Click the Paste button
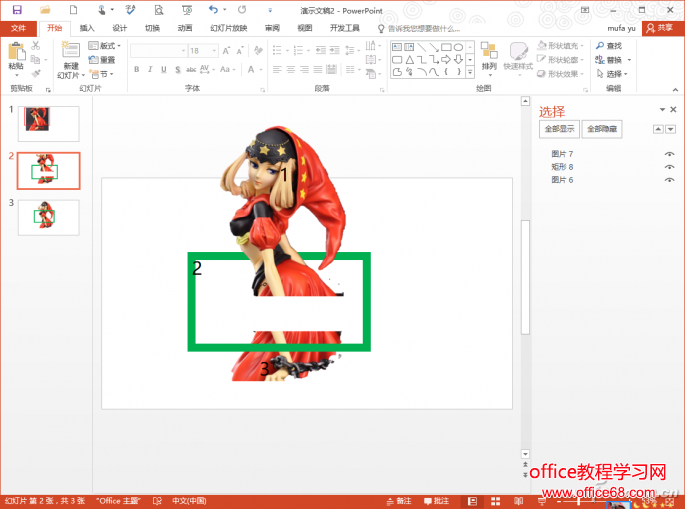Screen dimensions: 685x509 pos(16,58)
